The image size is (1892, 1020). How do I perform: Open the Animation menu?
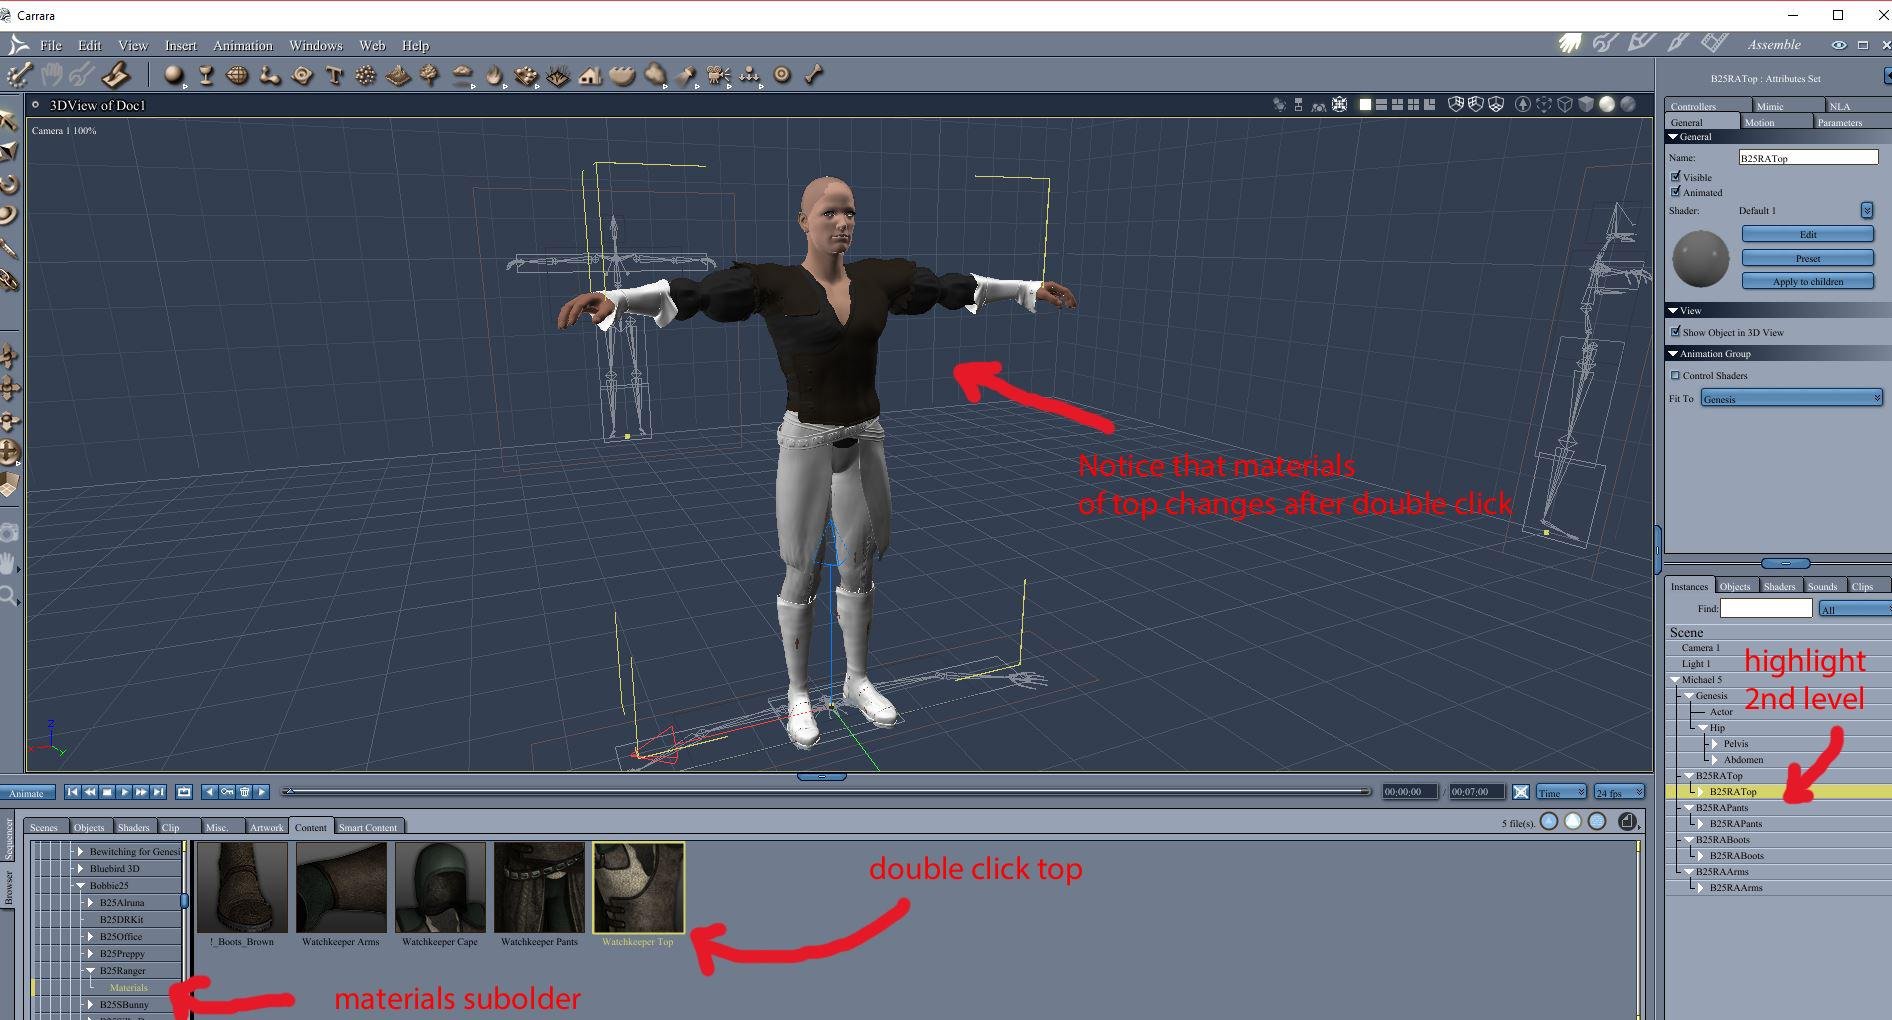(x=243, y=45)
